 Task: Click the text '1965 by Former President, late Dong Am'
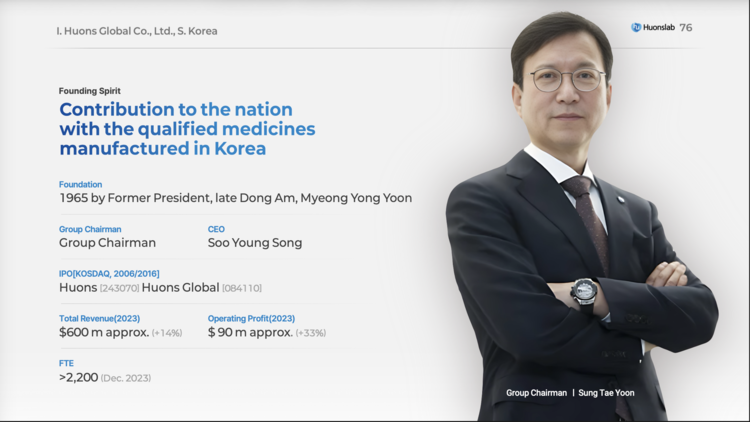coord(177,198)
